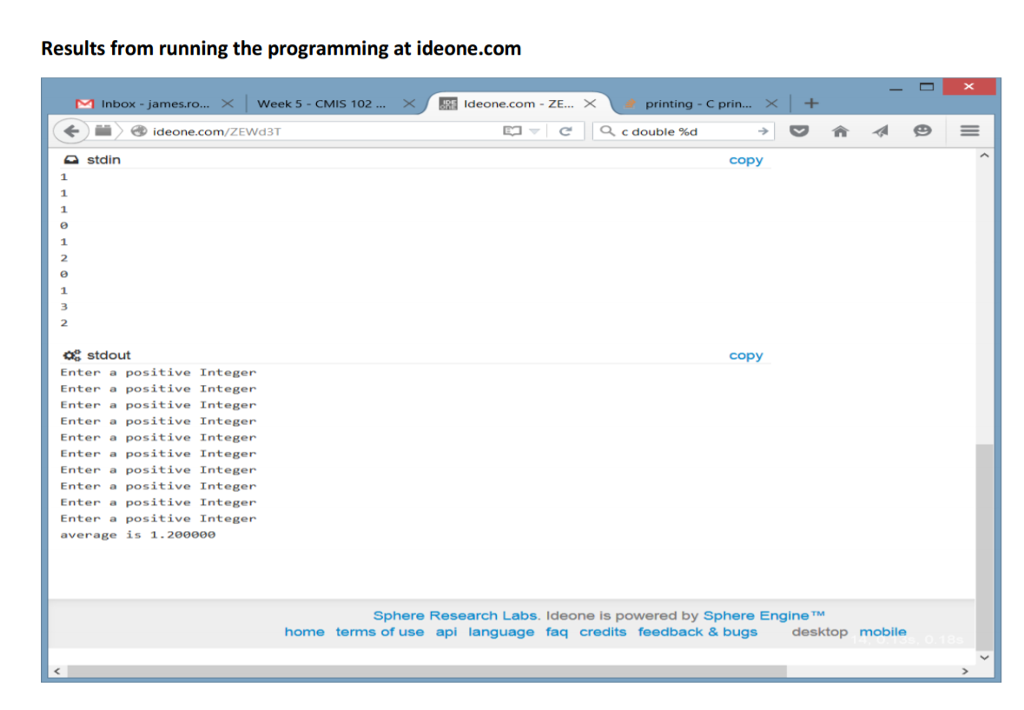Minimize the browser window
Screen dimensions: 1024x710
[895, 88]
